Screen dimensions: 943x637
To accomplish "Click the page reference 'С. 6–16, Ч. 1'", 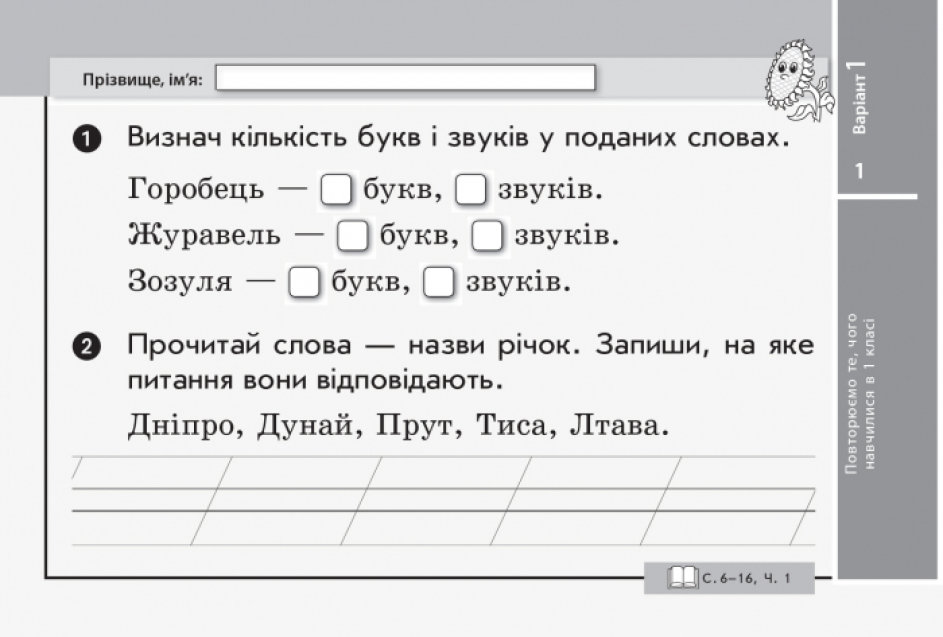I will click(746, 579).
